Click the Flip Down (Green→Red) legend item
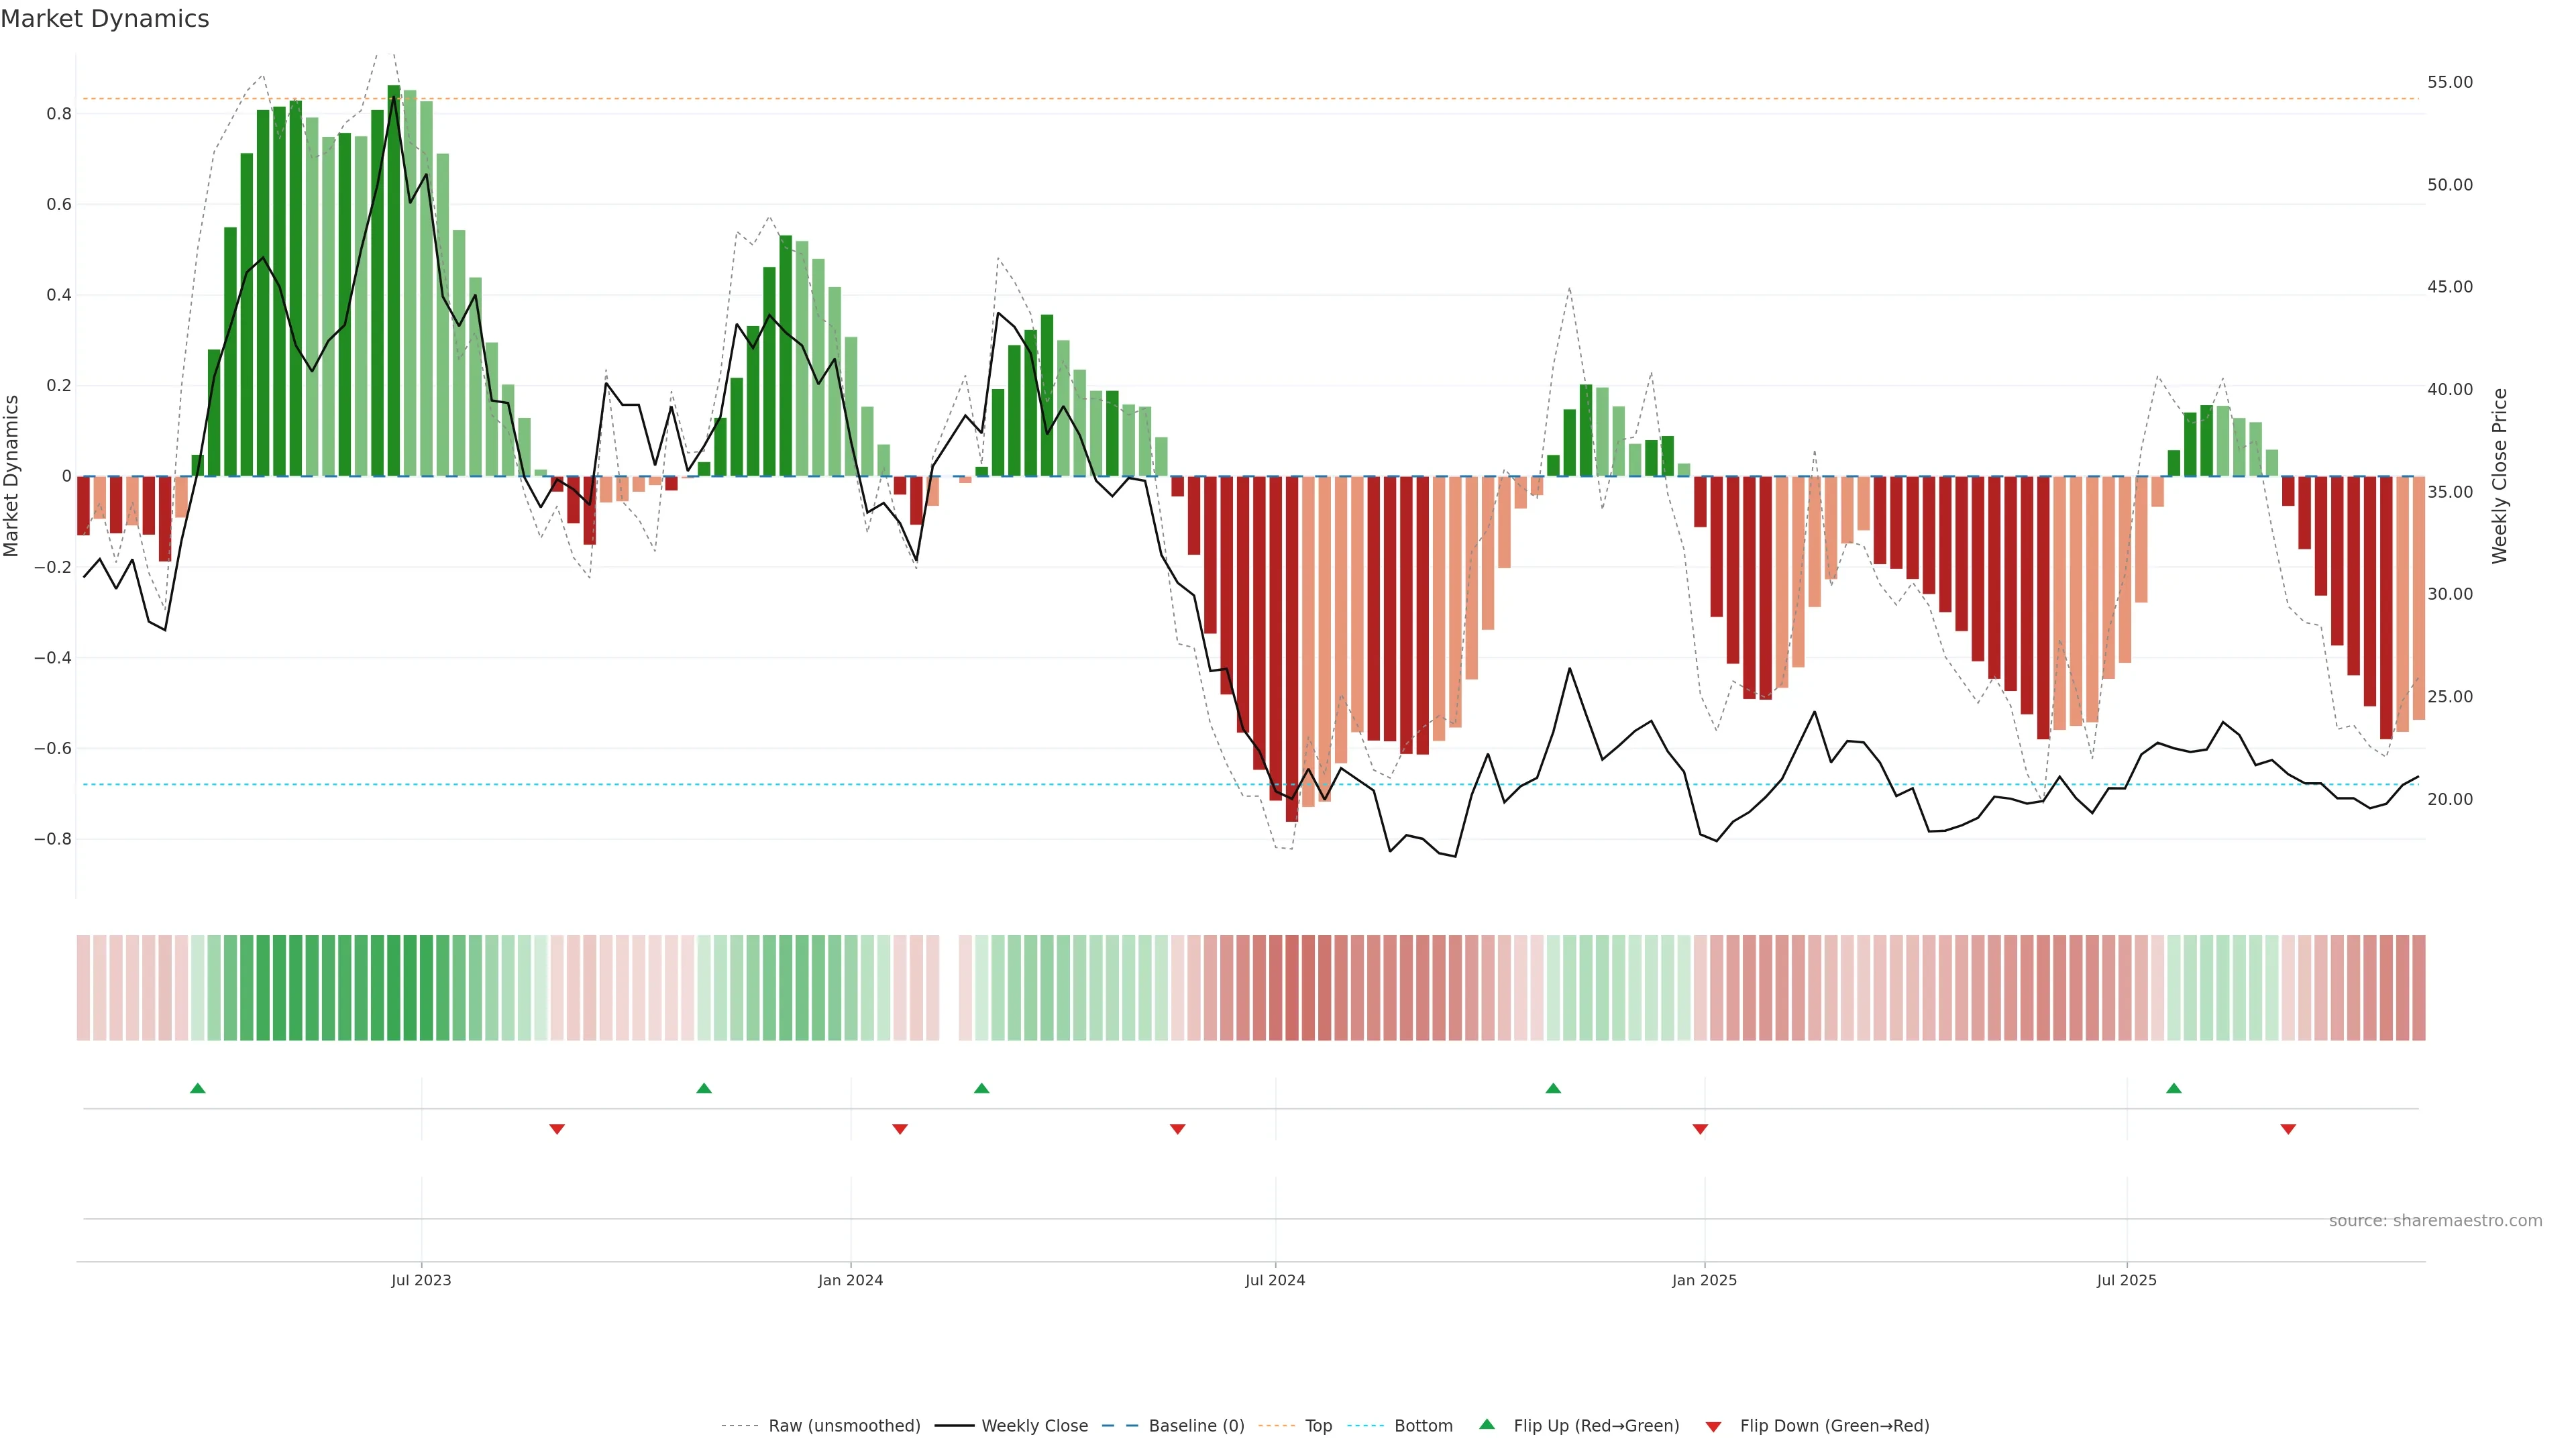The image size is (2576, 1449). [1834, 1426]
